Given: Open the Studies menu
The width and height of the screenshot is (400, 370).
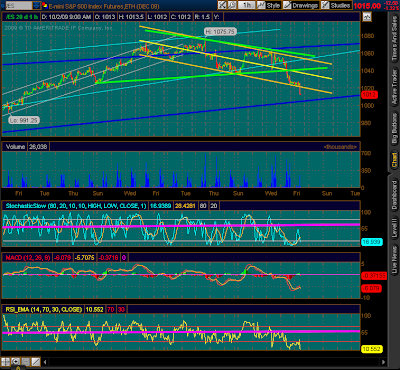Looking at the screenshot, I should (336, 5).
